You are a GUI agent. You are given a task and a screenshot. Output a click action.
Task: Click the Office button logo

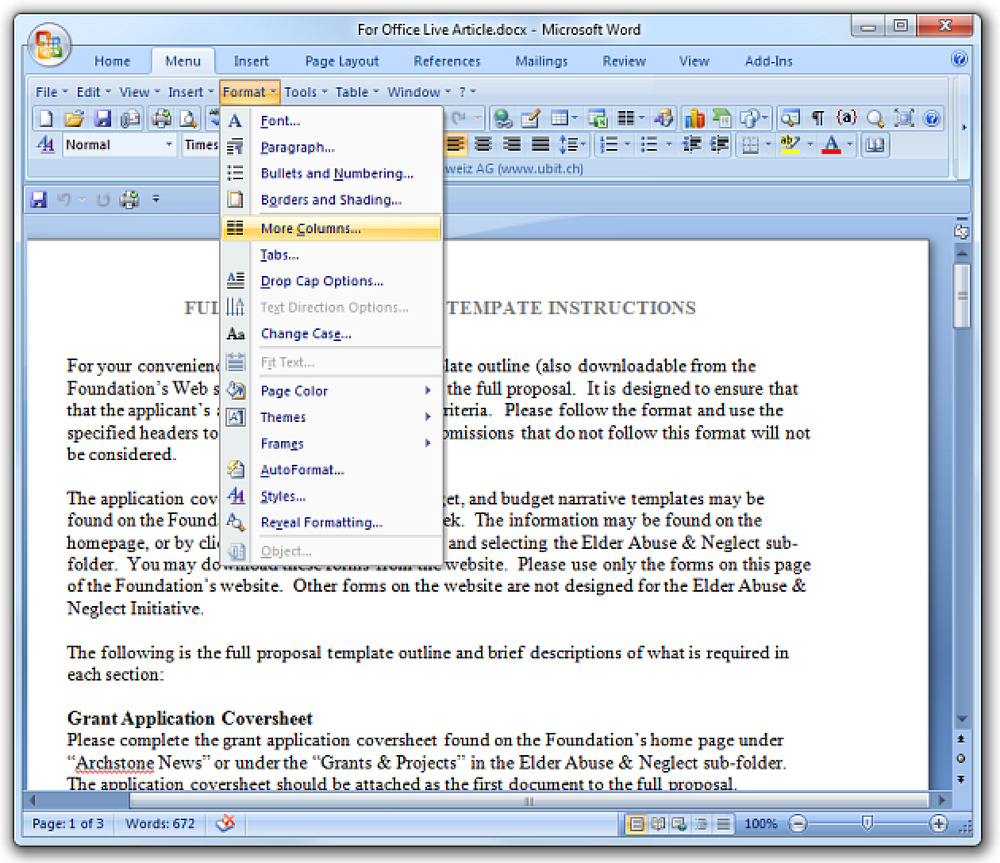coord(48,45)
